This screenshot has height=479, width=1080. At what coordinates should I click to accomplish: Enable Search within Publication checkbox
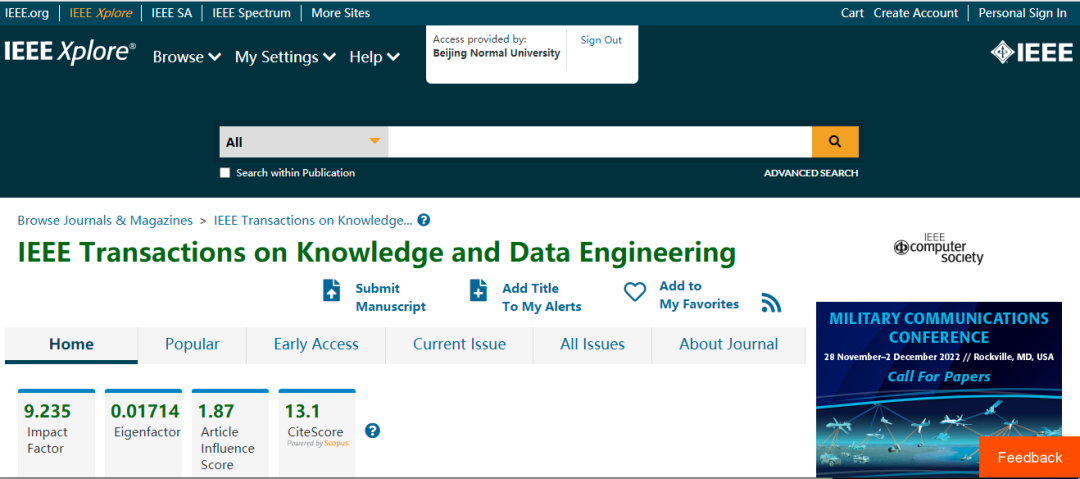(x=225, y=173)
